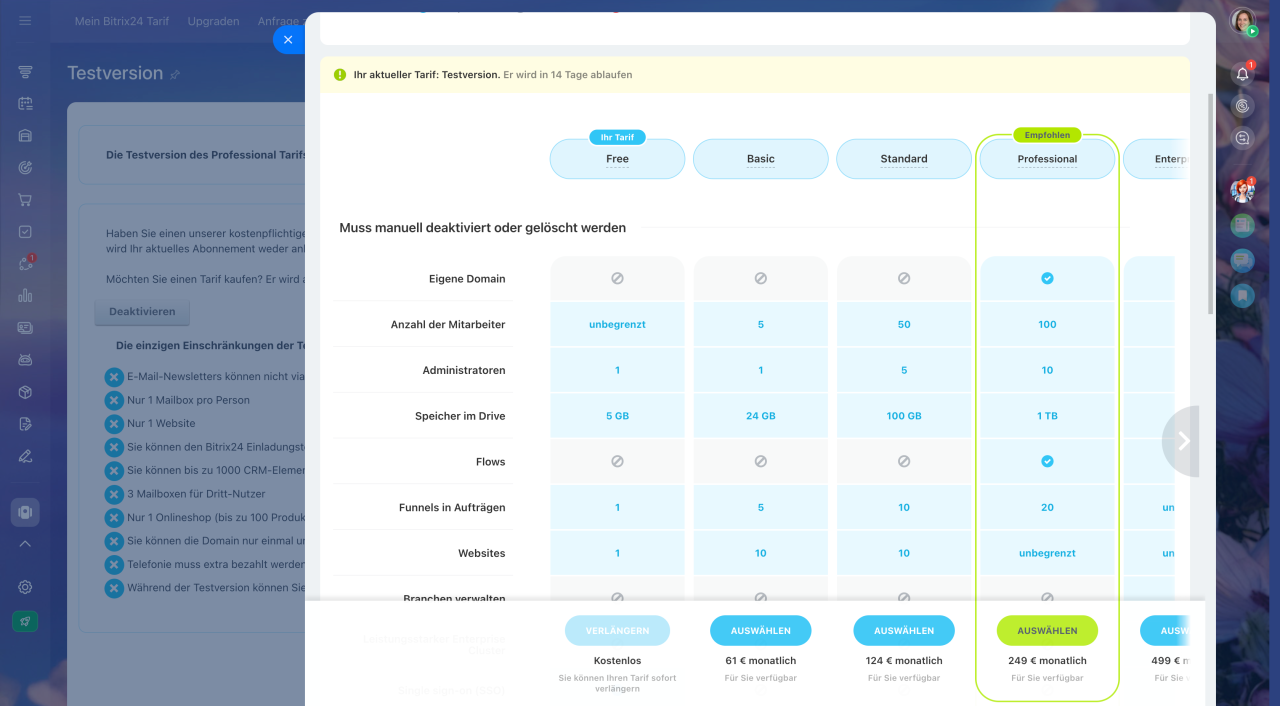Open the chat search icon in right panel
Screen dimensions: 1280x706
1243,138
